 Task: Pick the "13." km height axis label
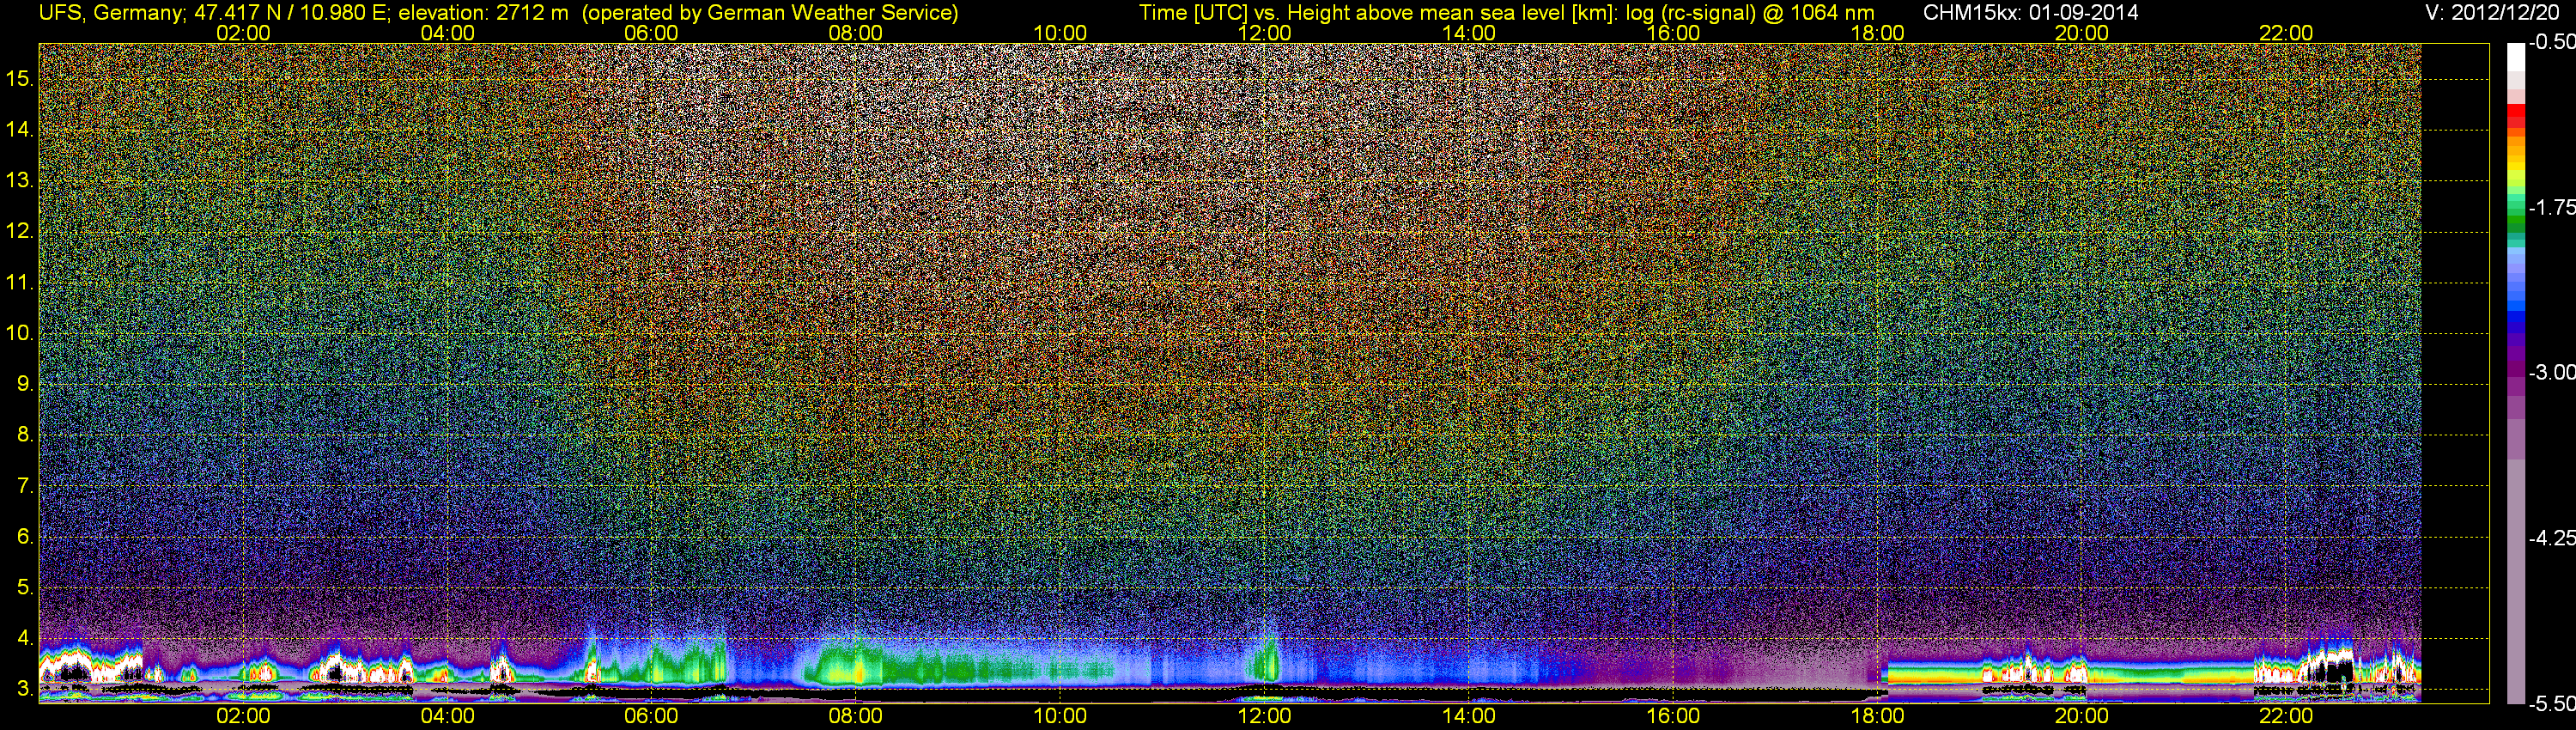point(20,181)
